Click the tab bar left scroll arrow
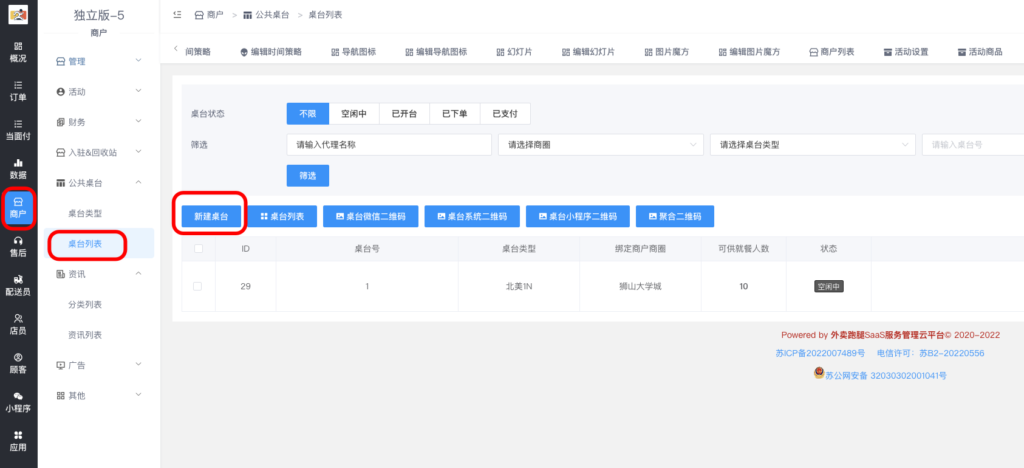The height and width of the screenshot is (468, 1024). click(x=175, y=50)
